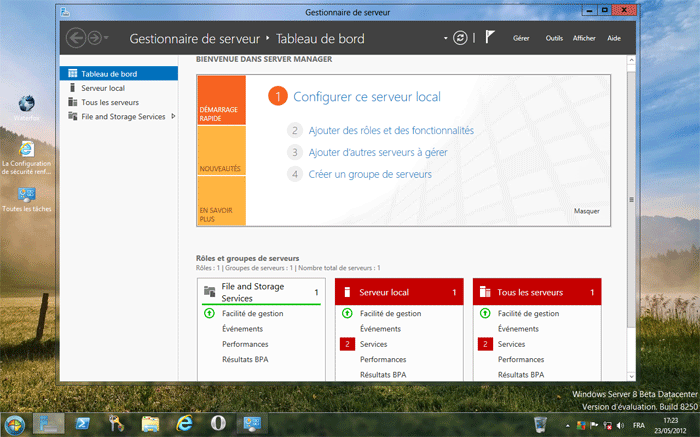Open the Outils menu
The height and width of the screenshot is (437, 700).
point(554,38)
